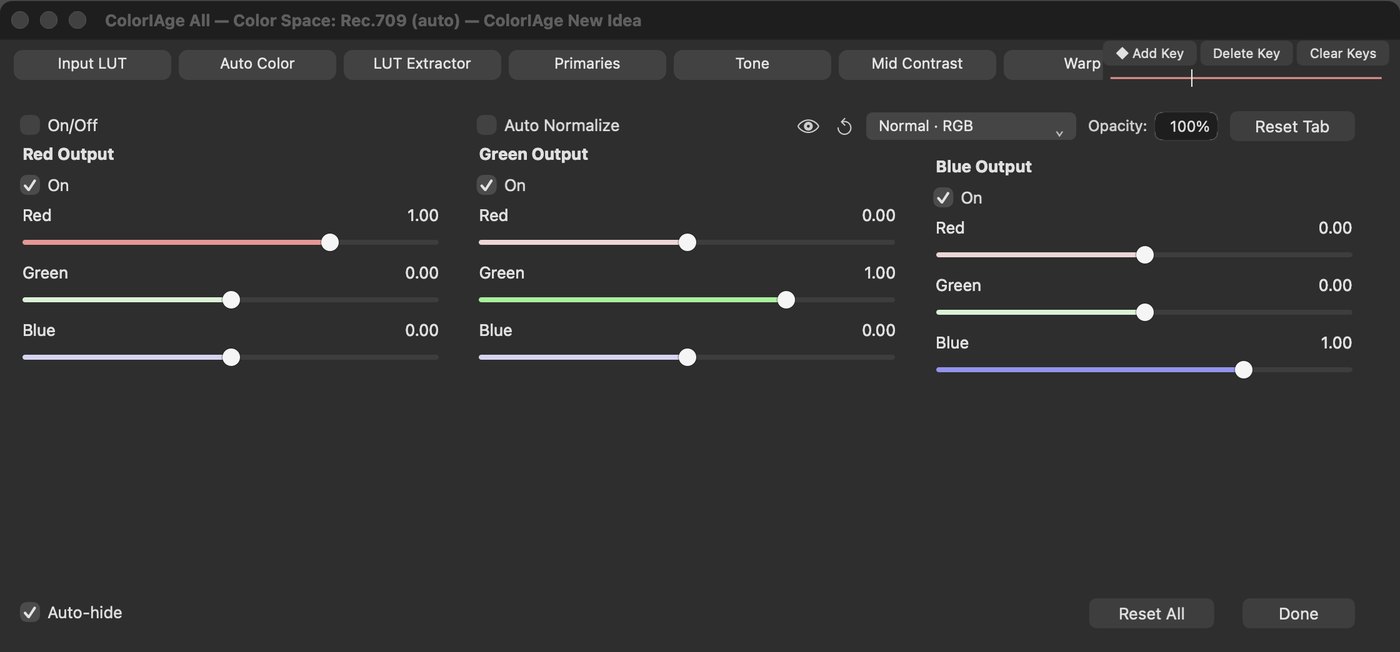Image resolution: width=1400 pixels, height=652 pixels.
Task: Disable the Auto-hide checkbox
Action: click(30, 612)
